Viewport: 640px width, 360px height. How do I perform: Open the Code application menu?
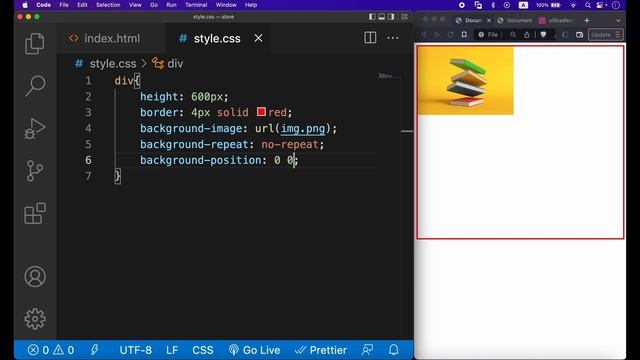[44, 5]
